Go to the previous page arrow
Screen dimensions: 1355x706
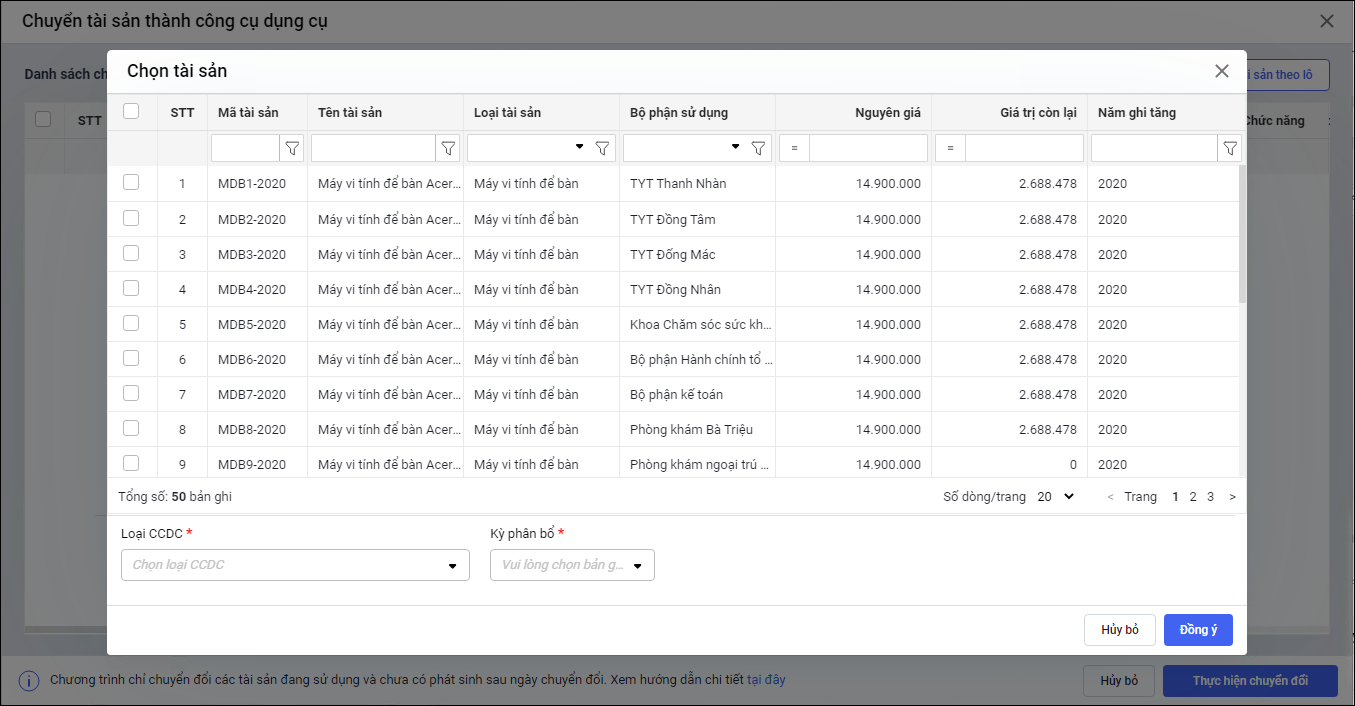pos(1110,497)
